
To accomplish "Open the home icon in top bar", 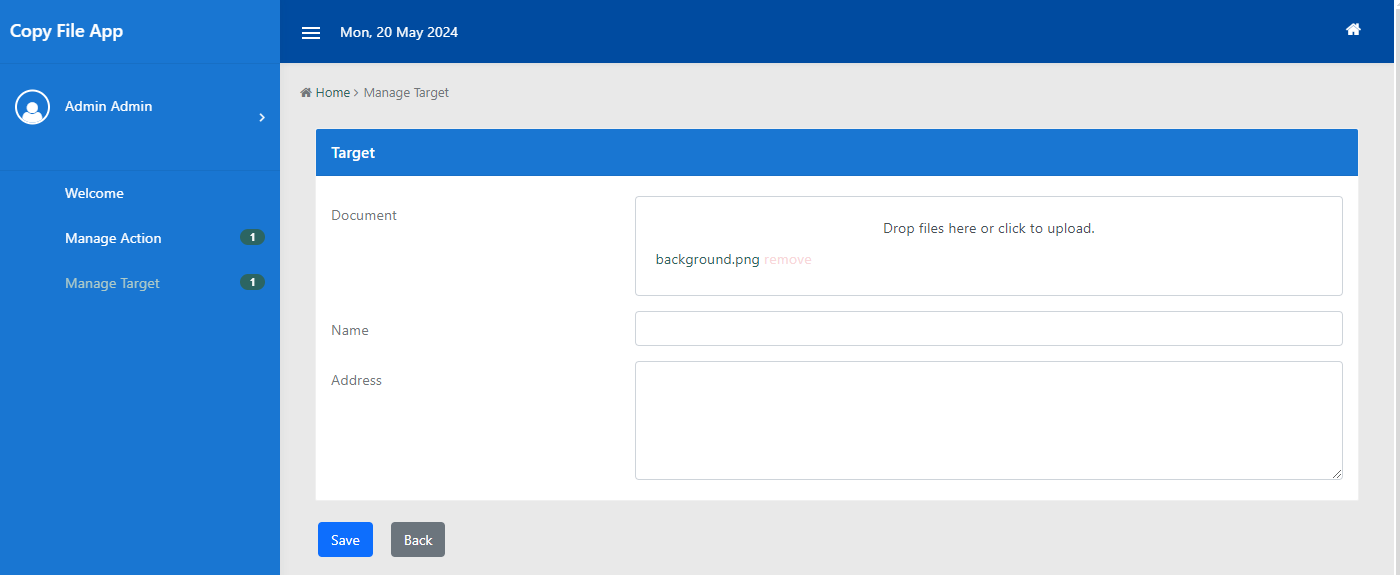I will point(1353,30).
